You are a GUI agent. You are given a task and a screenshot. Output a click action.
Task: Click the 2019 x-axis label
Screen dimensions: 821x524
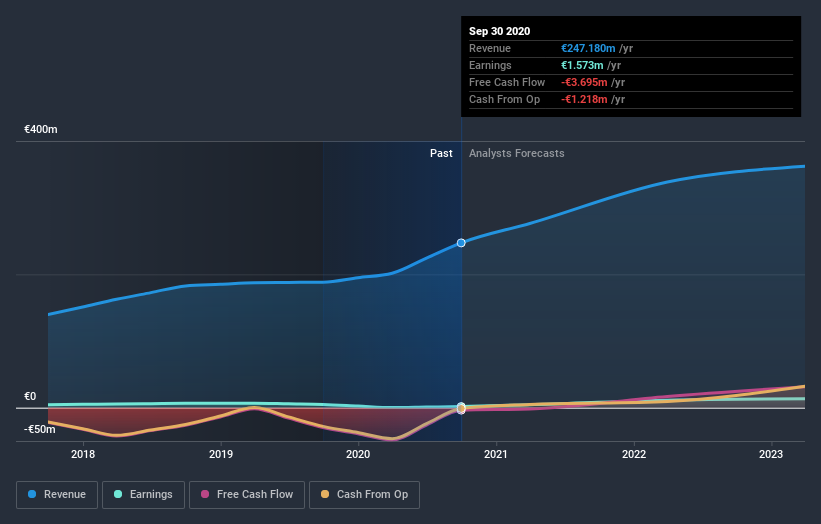click(220, 454)
